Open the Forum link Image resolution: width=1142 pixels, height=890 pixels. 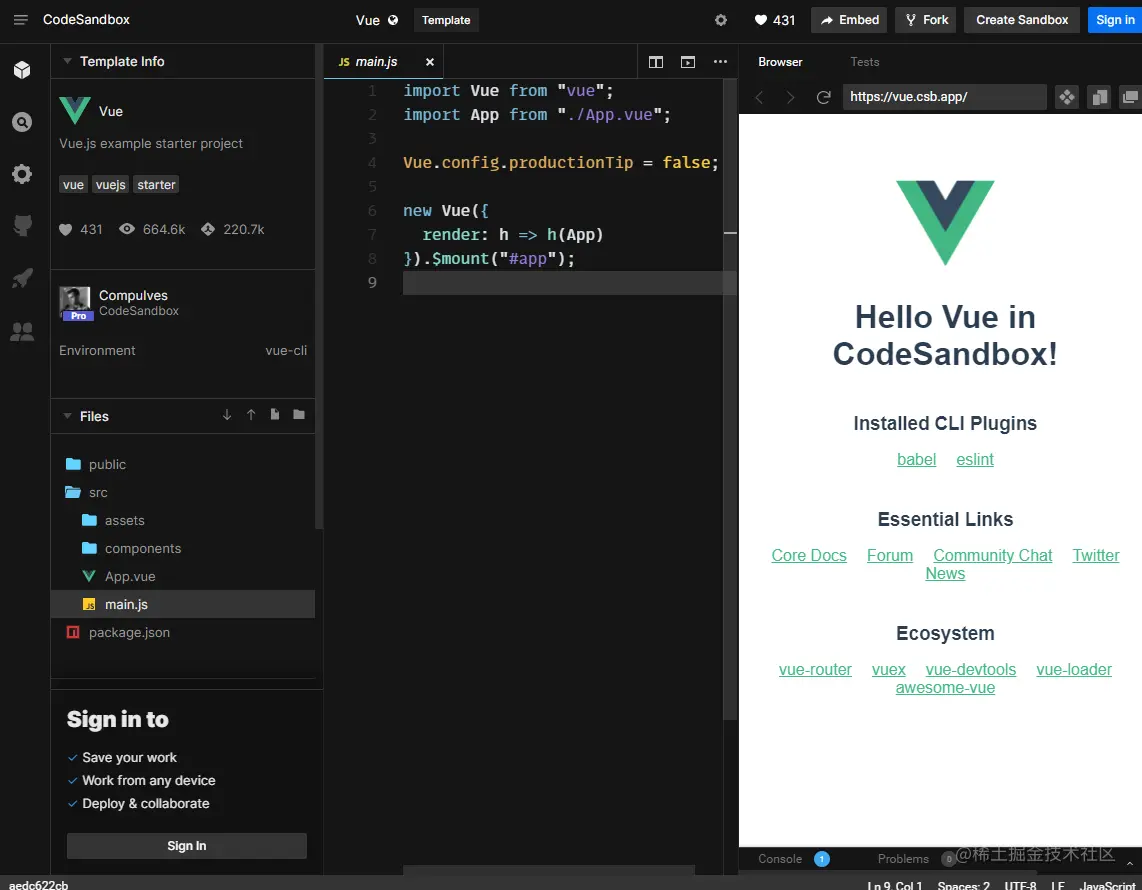pyautogui.click(x=889, y=555)
